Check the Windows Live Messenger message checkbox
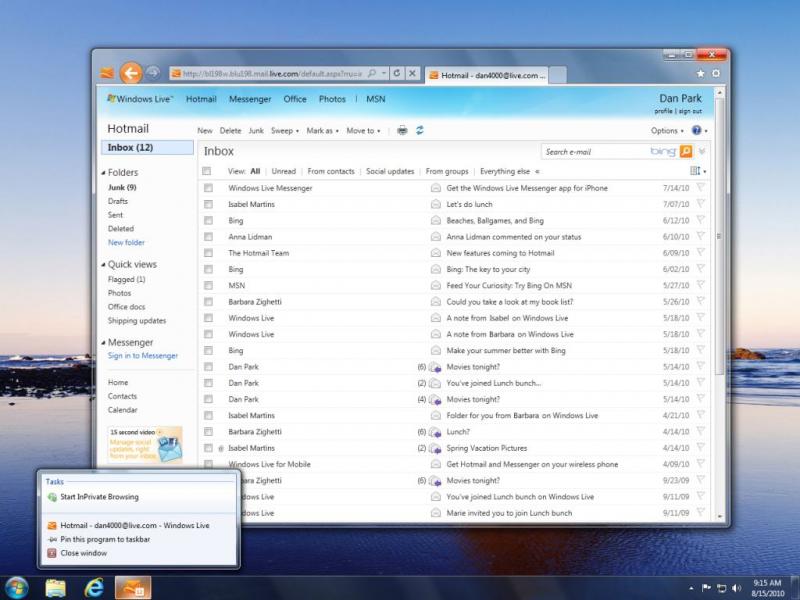 (208, 188)
